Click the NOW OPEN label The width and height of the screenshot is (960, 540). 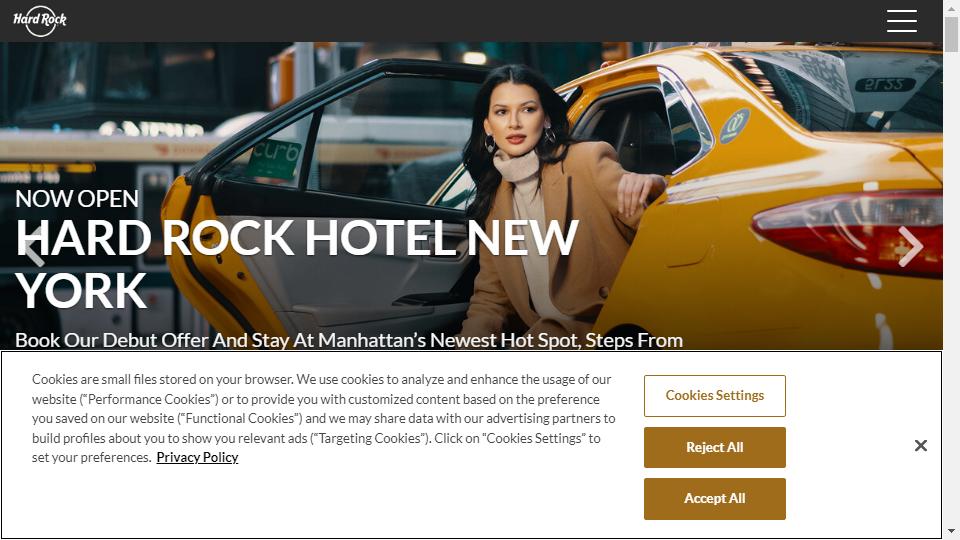pos(77,198)
